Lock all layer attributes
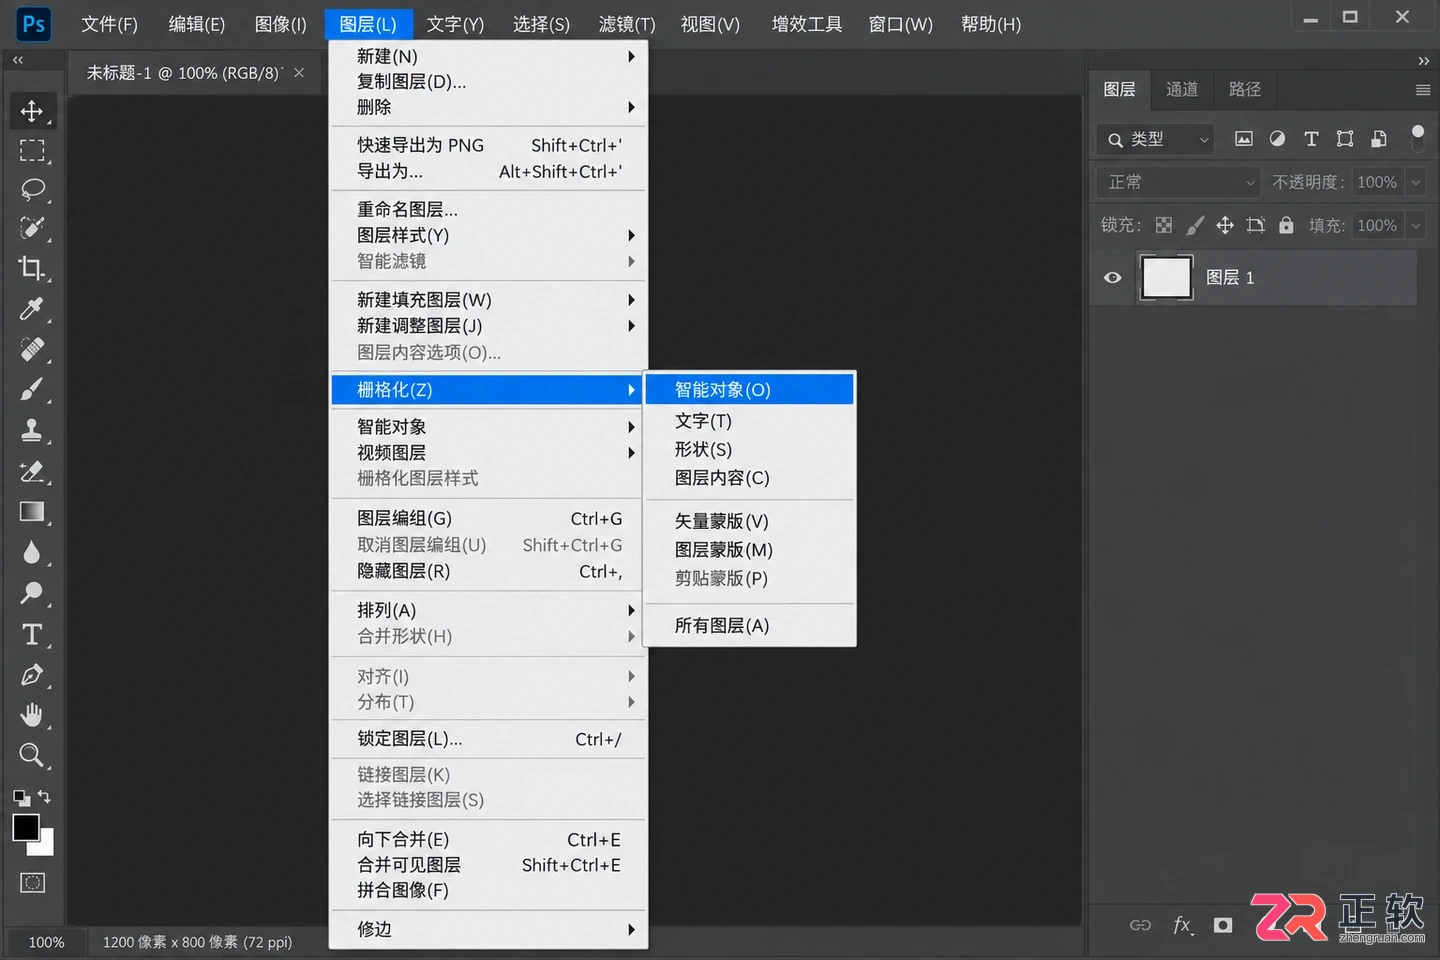This screenshot has height=960, width=1440. click(x=1286, y=225)
